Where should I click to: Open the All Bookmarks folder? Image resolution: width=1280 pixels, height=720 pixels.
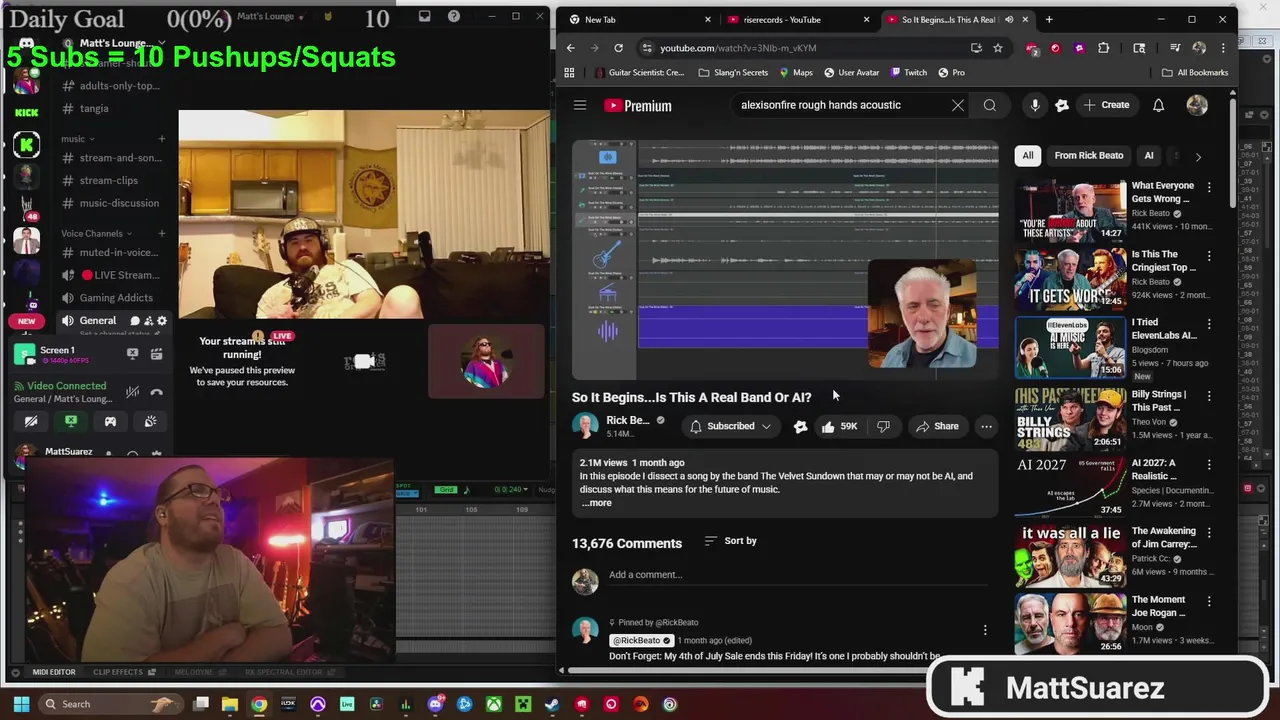tap(1194, 72)
